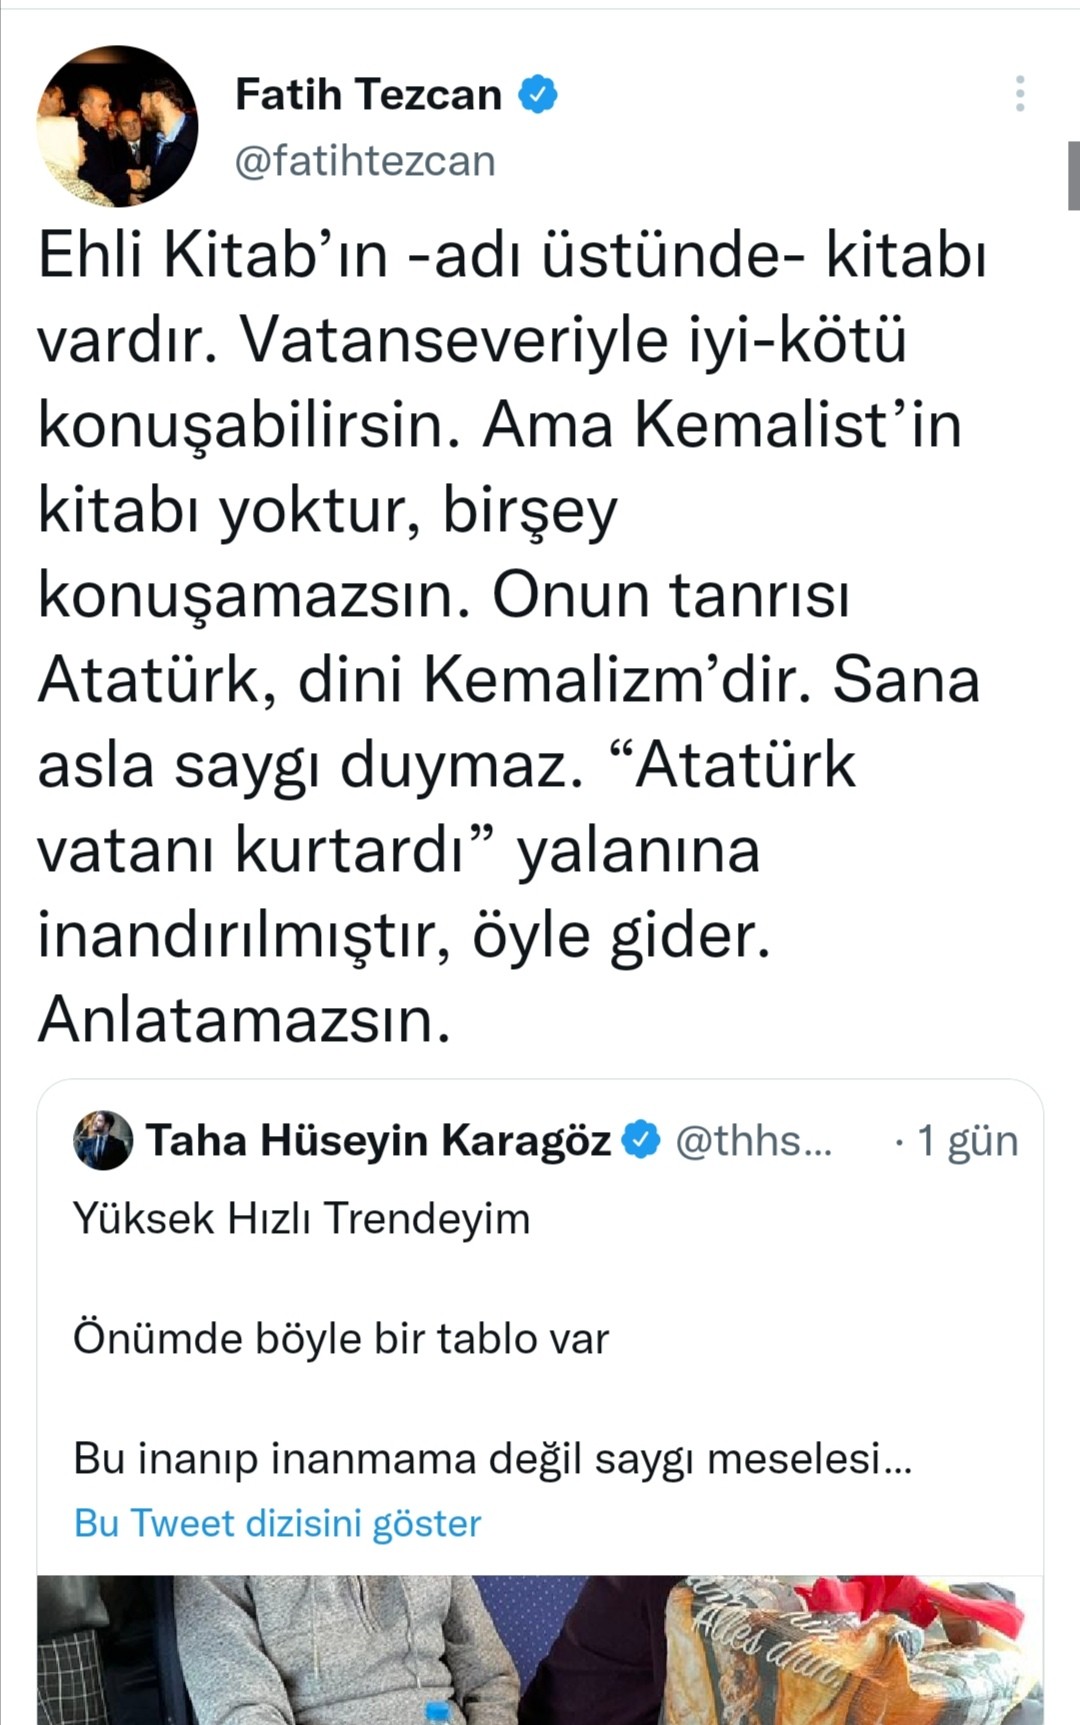Open the three-dot more options menu
1080x1725 pixels.
click(1019, 94)
